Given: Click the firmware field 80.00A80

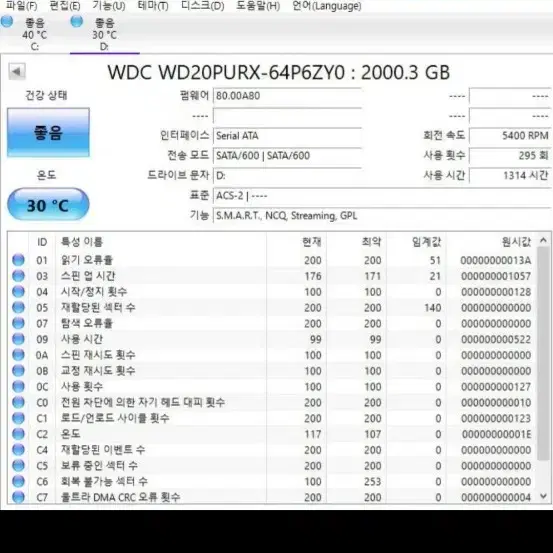Looking at the screenshot, I should (x=287, y=96).
